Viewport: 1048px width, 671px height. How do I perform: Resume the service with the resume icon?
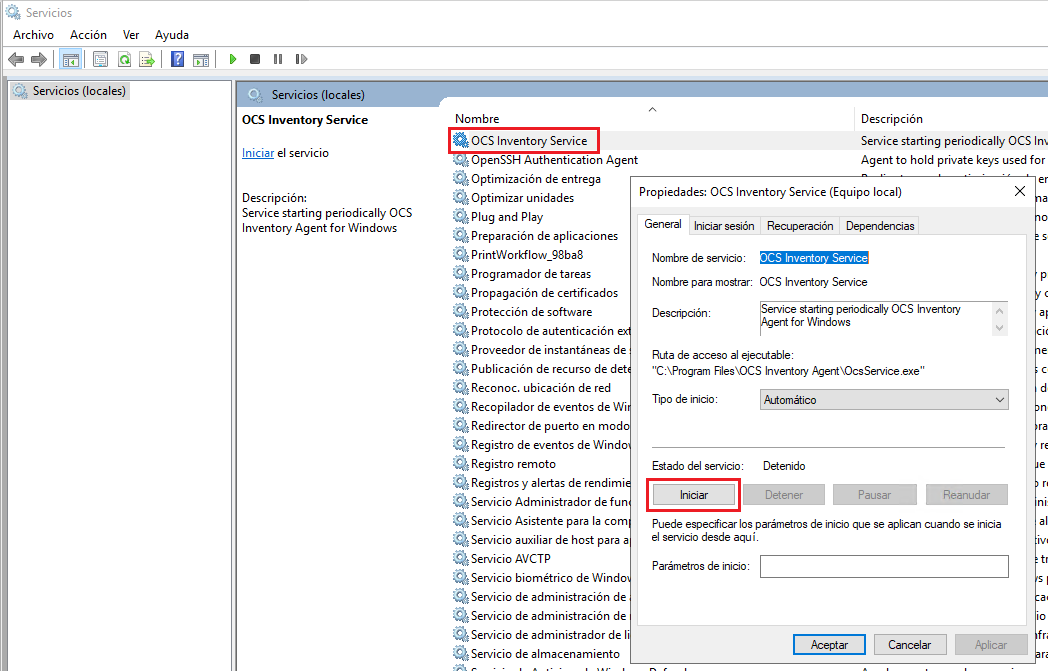(302, 59)
